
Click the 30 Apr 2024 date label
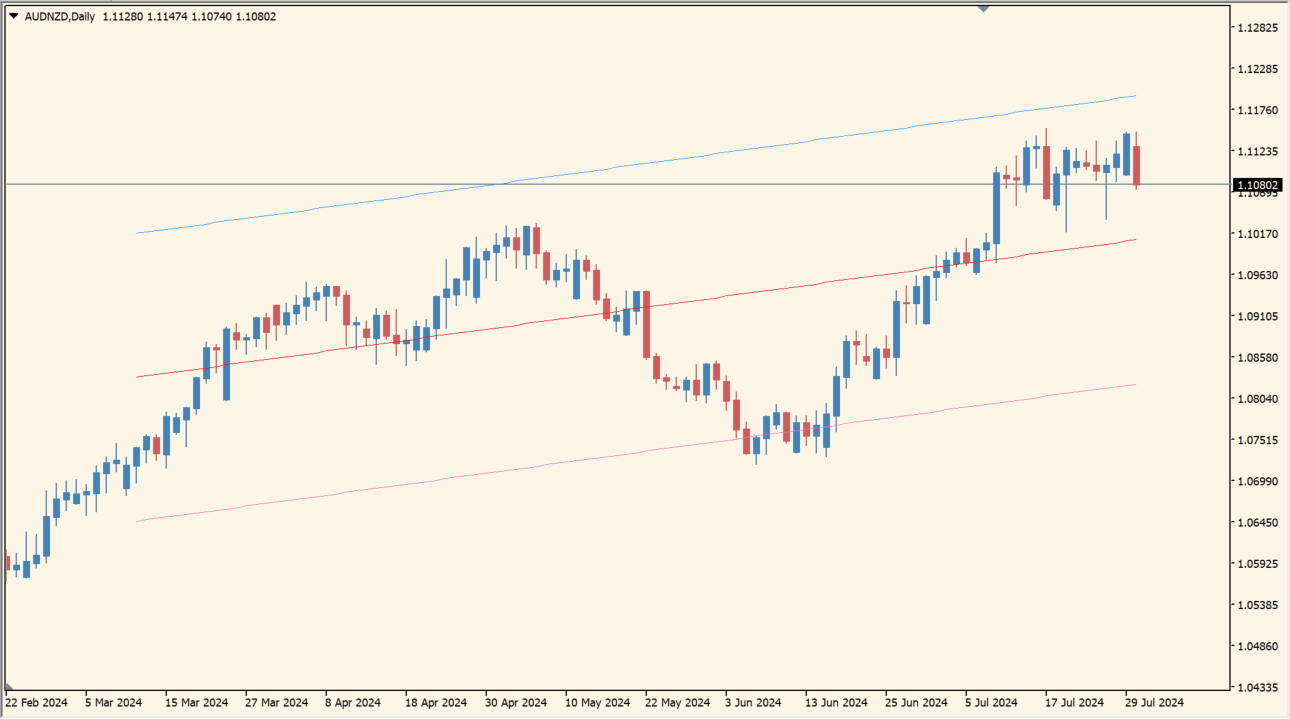516,702
